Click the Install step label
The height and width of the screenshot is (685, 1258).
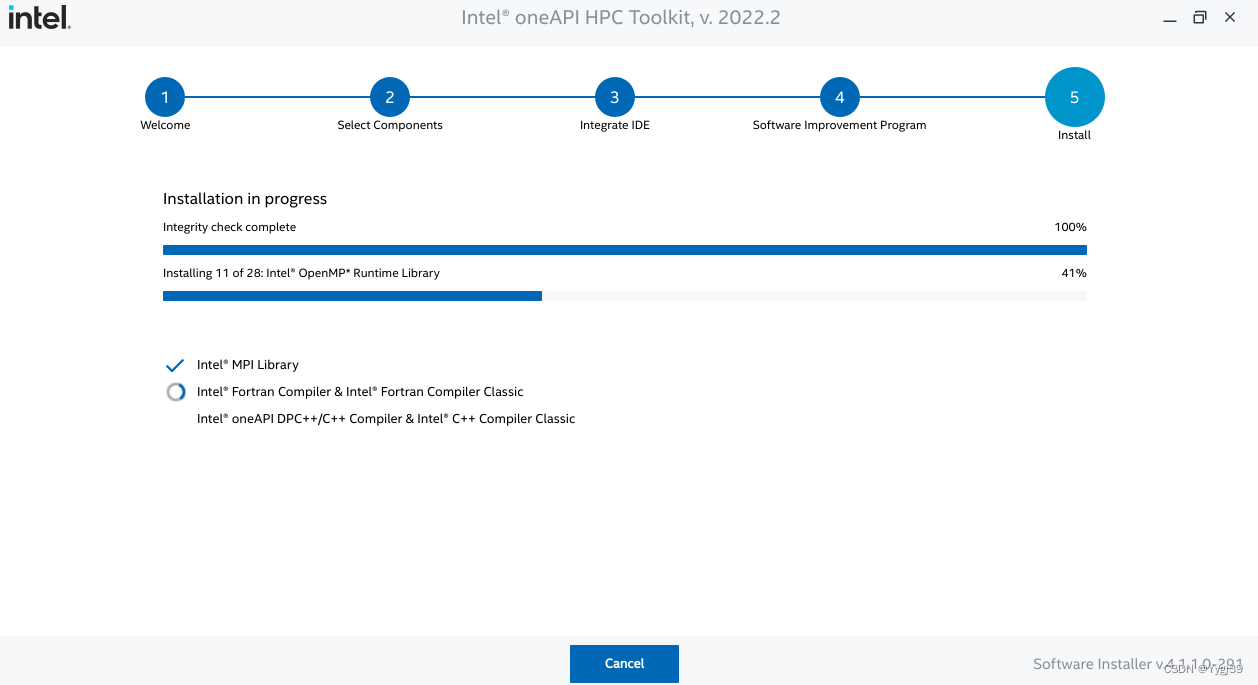1074,135
